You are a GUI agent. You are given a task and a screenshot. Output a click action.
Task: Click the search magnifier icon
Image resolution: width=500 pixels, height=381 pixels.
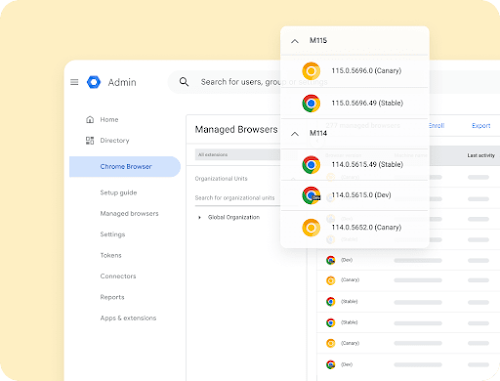[x=184, y=82]
